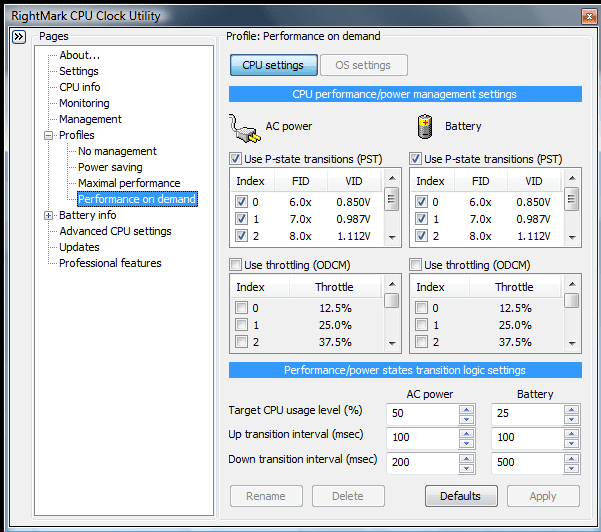Increase AC power target CPU usage level
The height and width of the screenshot is (532, 601).
[x=466, y=410]
